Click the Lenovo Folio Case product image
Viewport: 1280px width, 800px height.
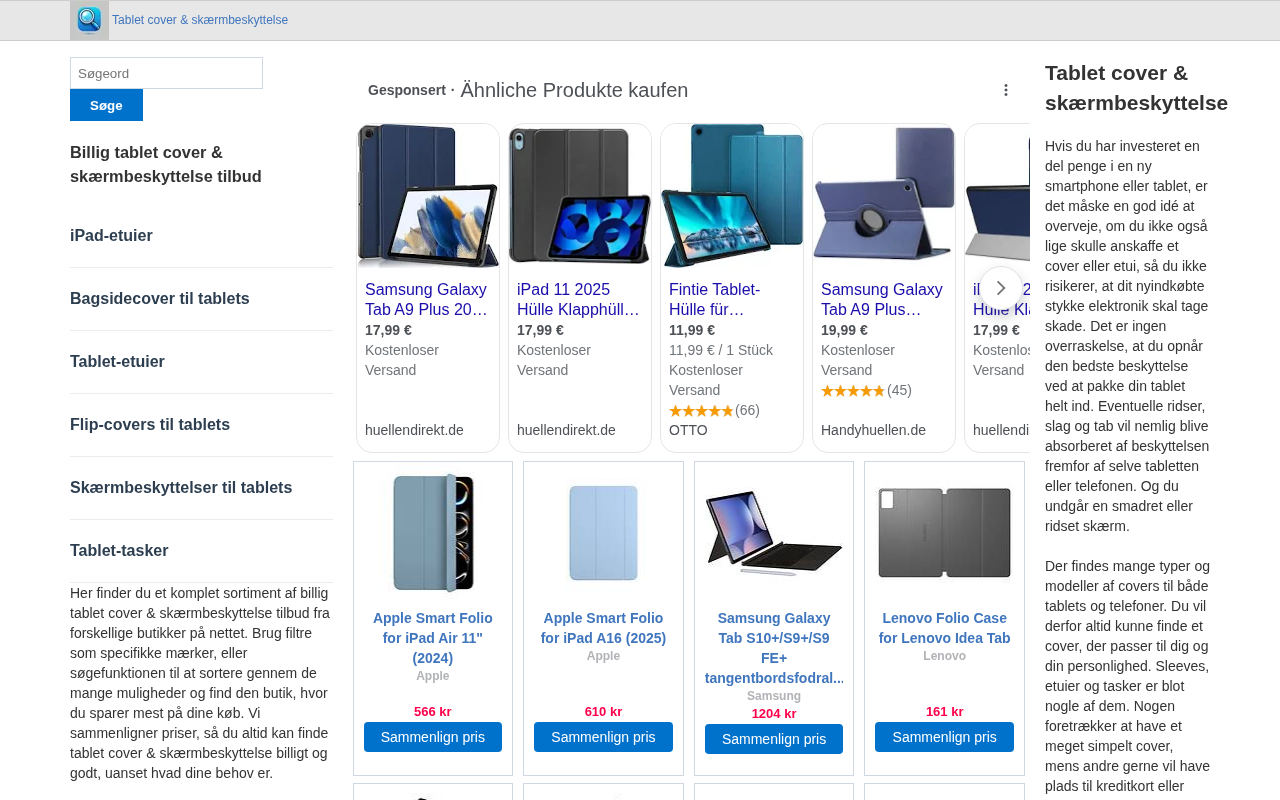click(x=944, y=533)
